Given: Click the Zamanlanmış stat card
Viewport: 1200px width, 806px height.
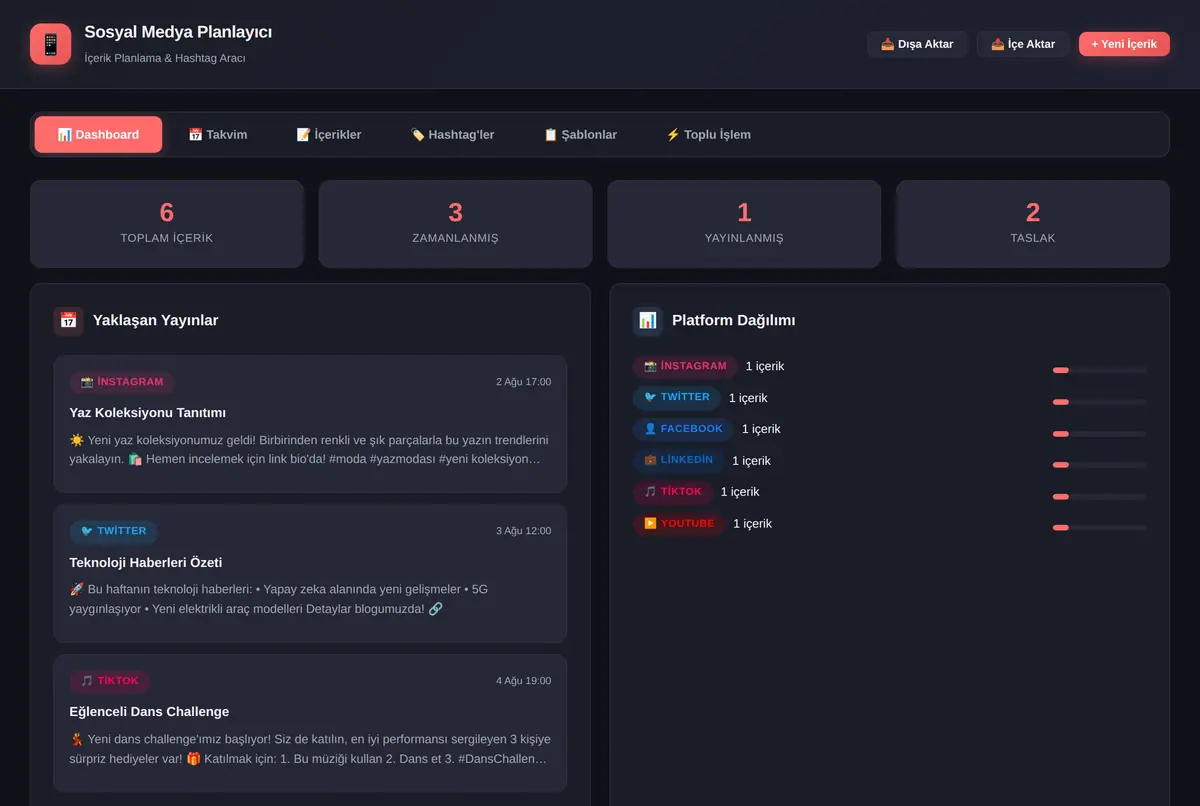Looking at the screenshot, I should pos(455,224).
